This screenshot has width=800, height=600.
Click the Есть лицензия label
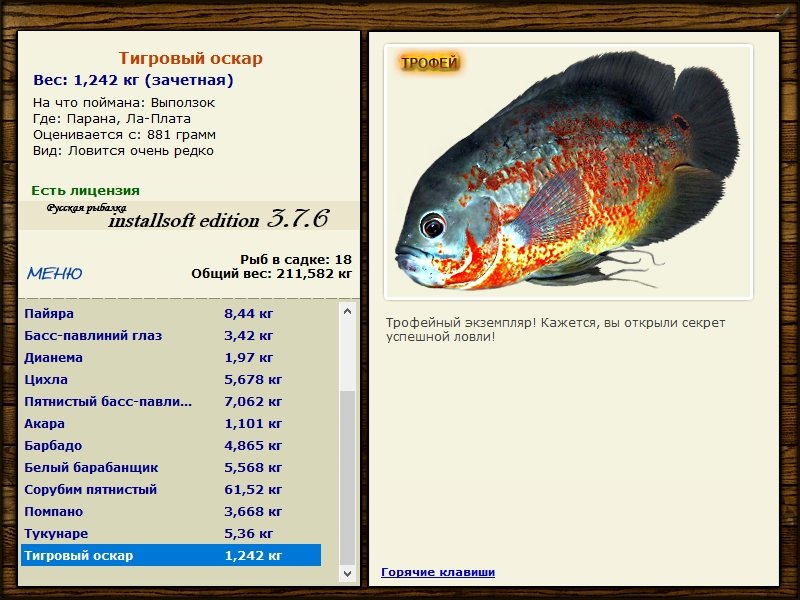coord(85,190)
